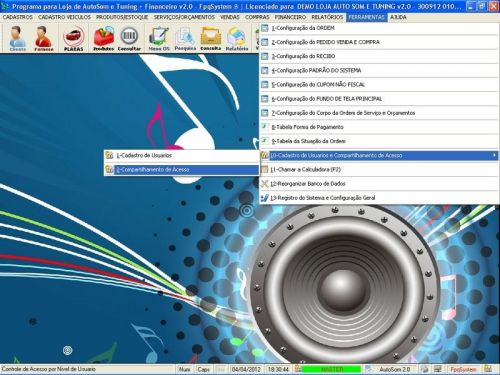Select 1-Cadastro de Usuarios submenu item
Screen dimensions: 500x375
[x=182, y=155]
